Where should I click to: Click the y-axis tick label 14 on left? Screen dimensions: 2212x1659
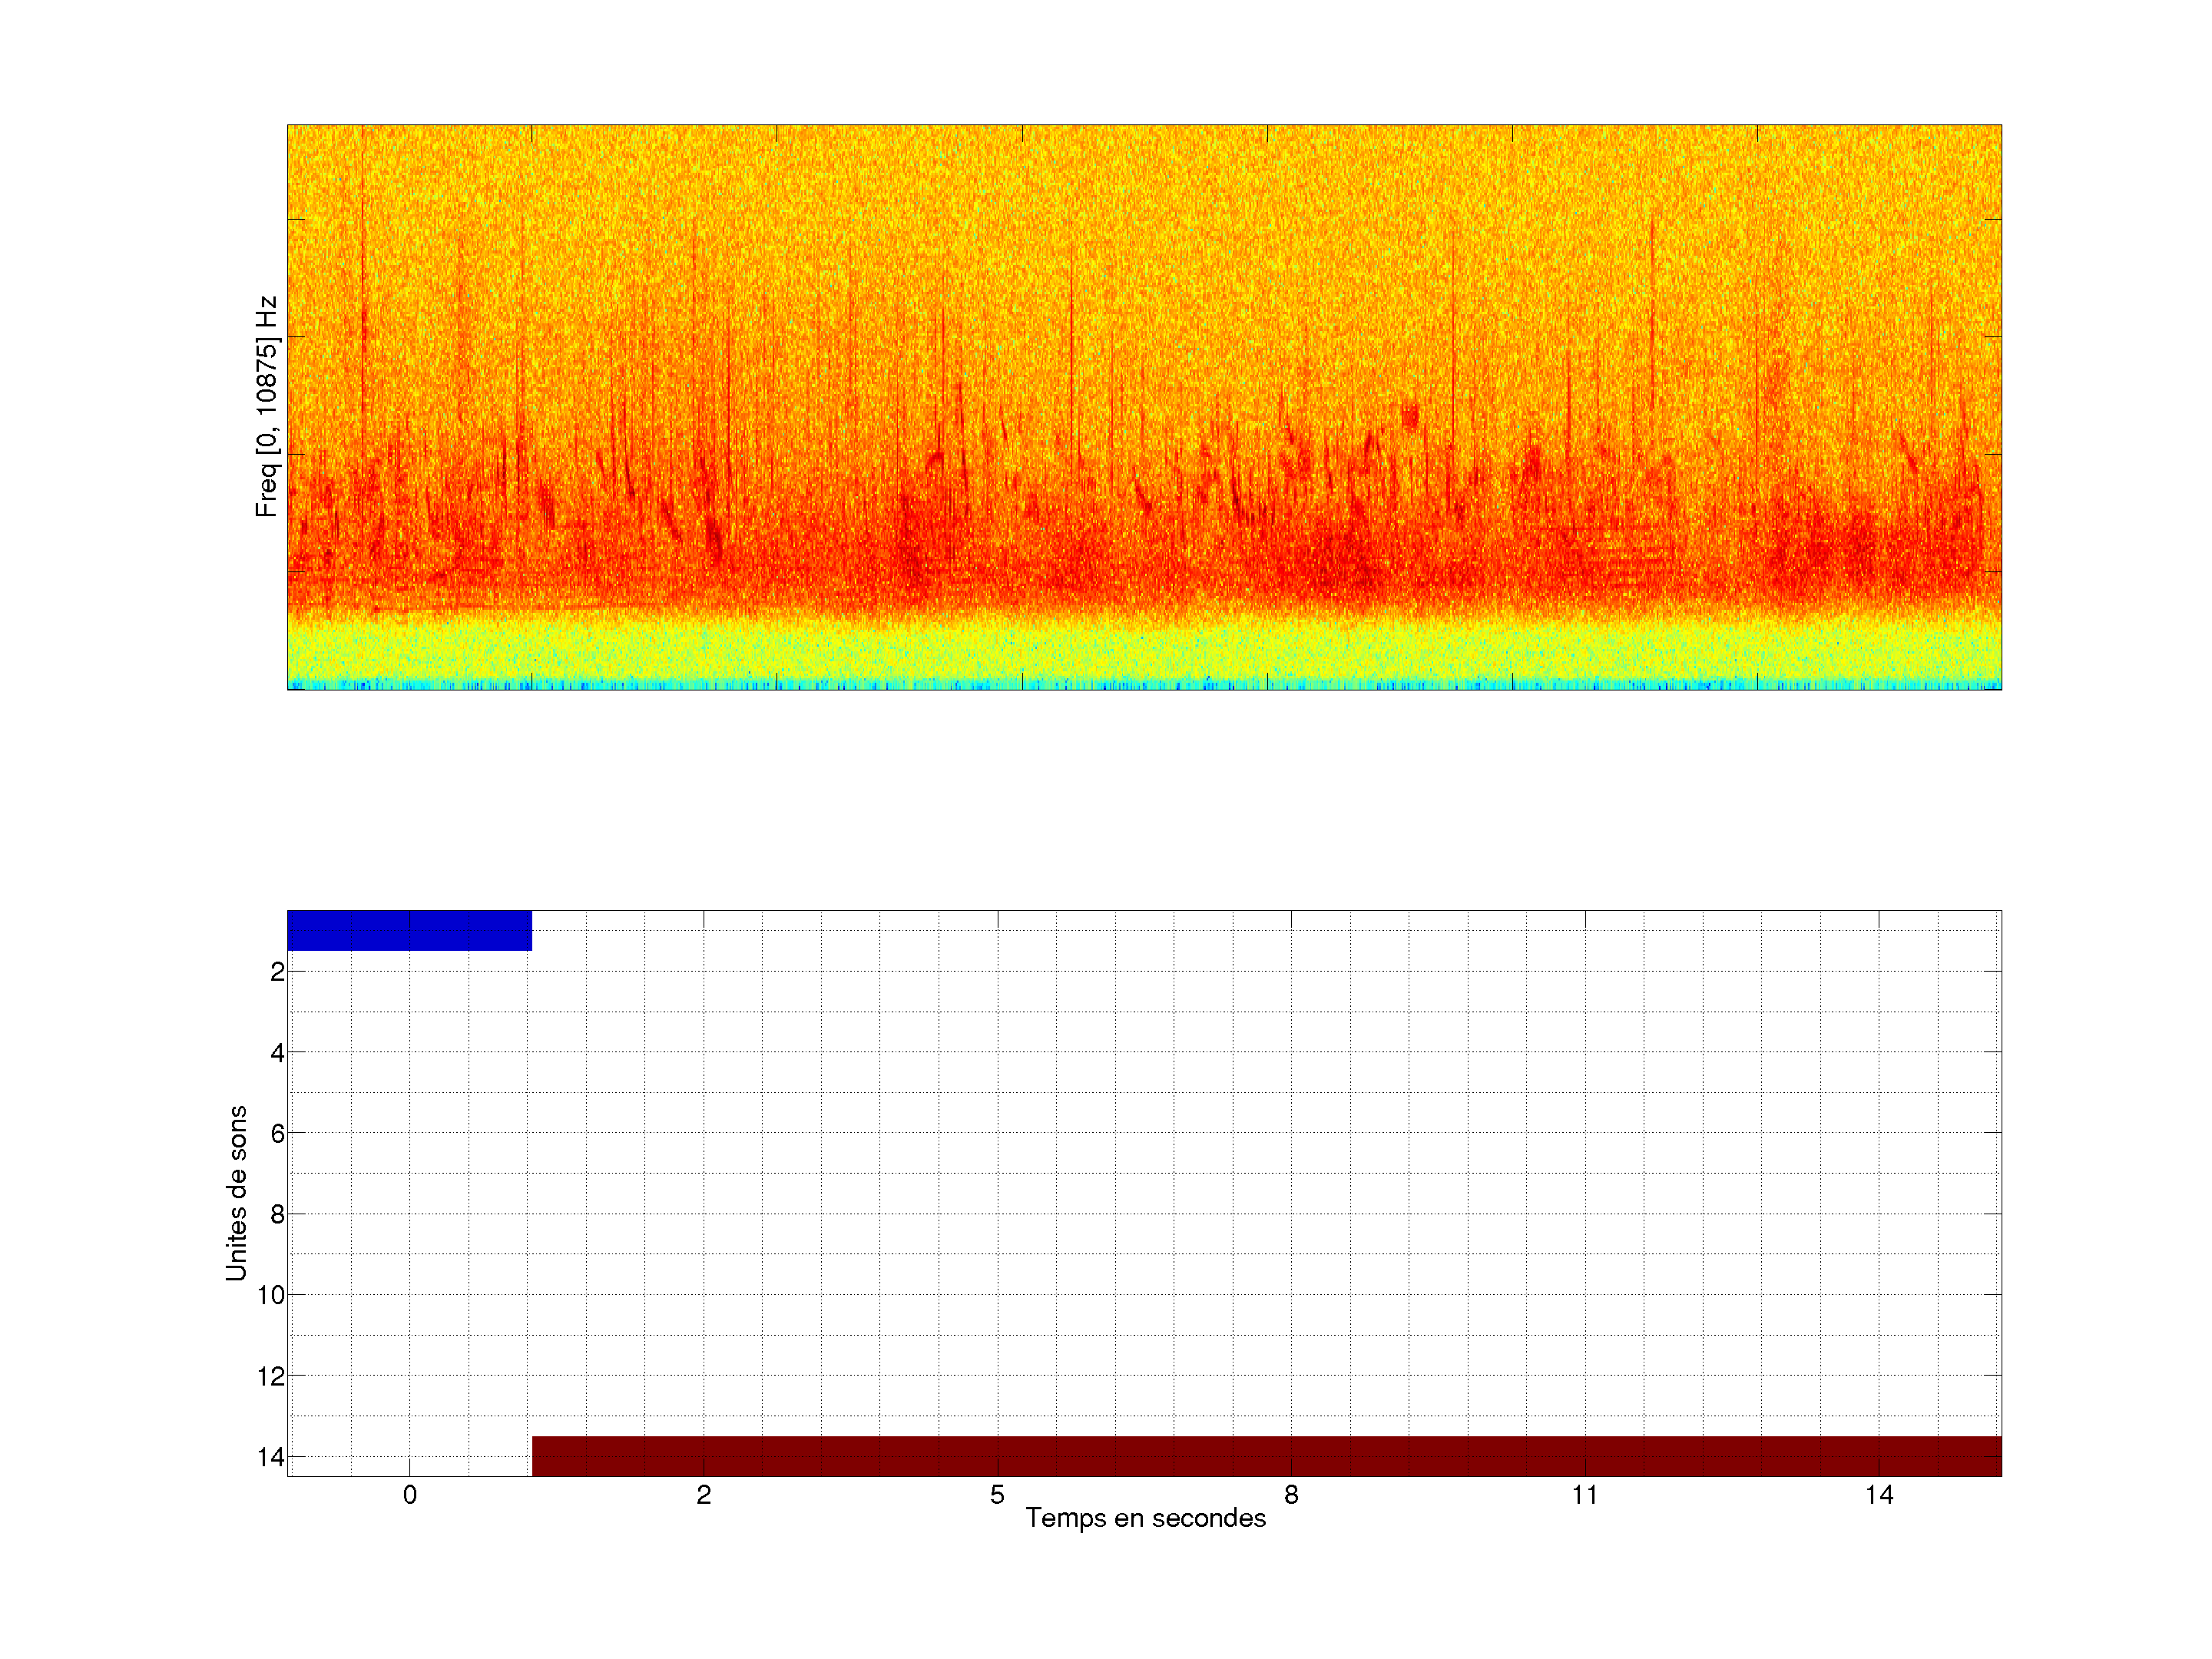tap(271, 1457)
